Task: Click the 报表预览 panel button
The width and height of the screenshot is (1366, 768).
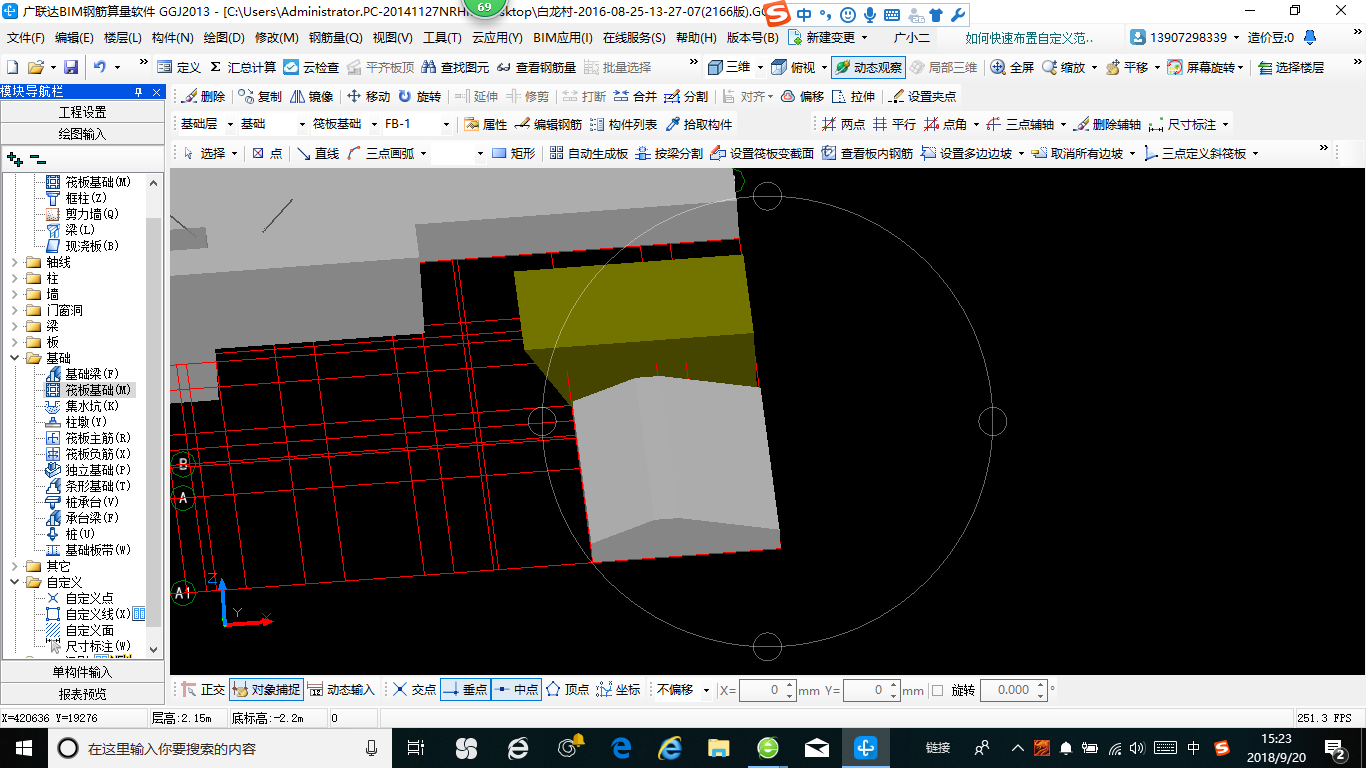Action: click(x=82, y=693)
